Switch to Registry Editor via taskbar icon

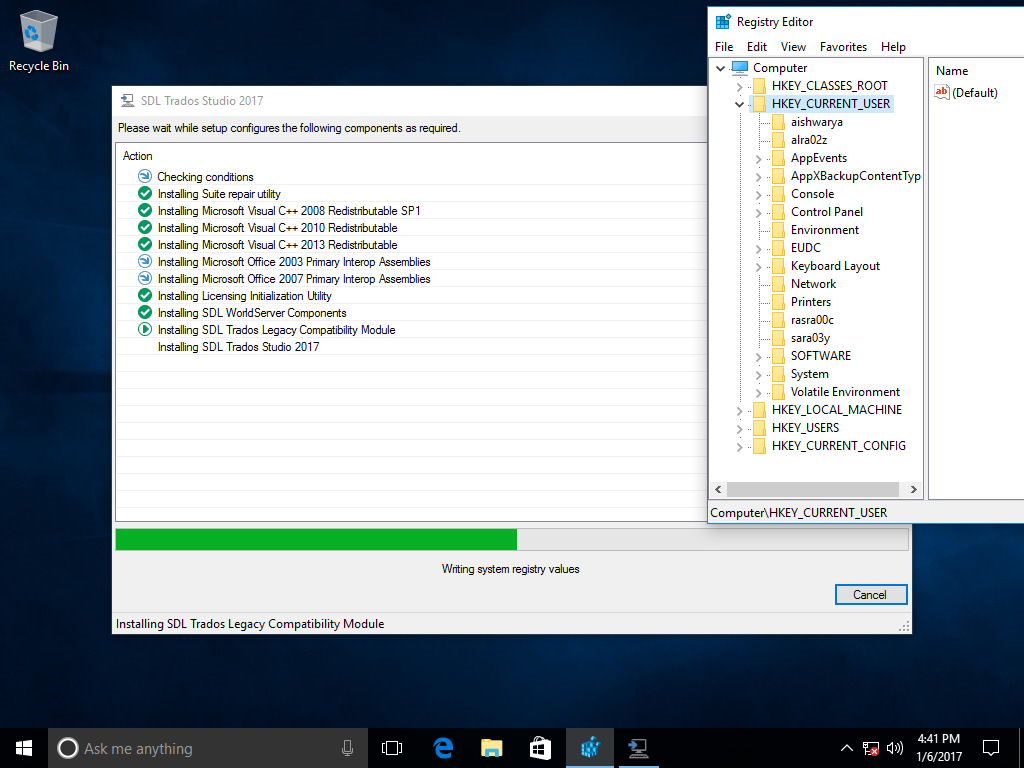point(590,748)
